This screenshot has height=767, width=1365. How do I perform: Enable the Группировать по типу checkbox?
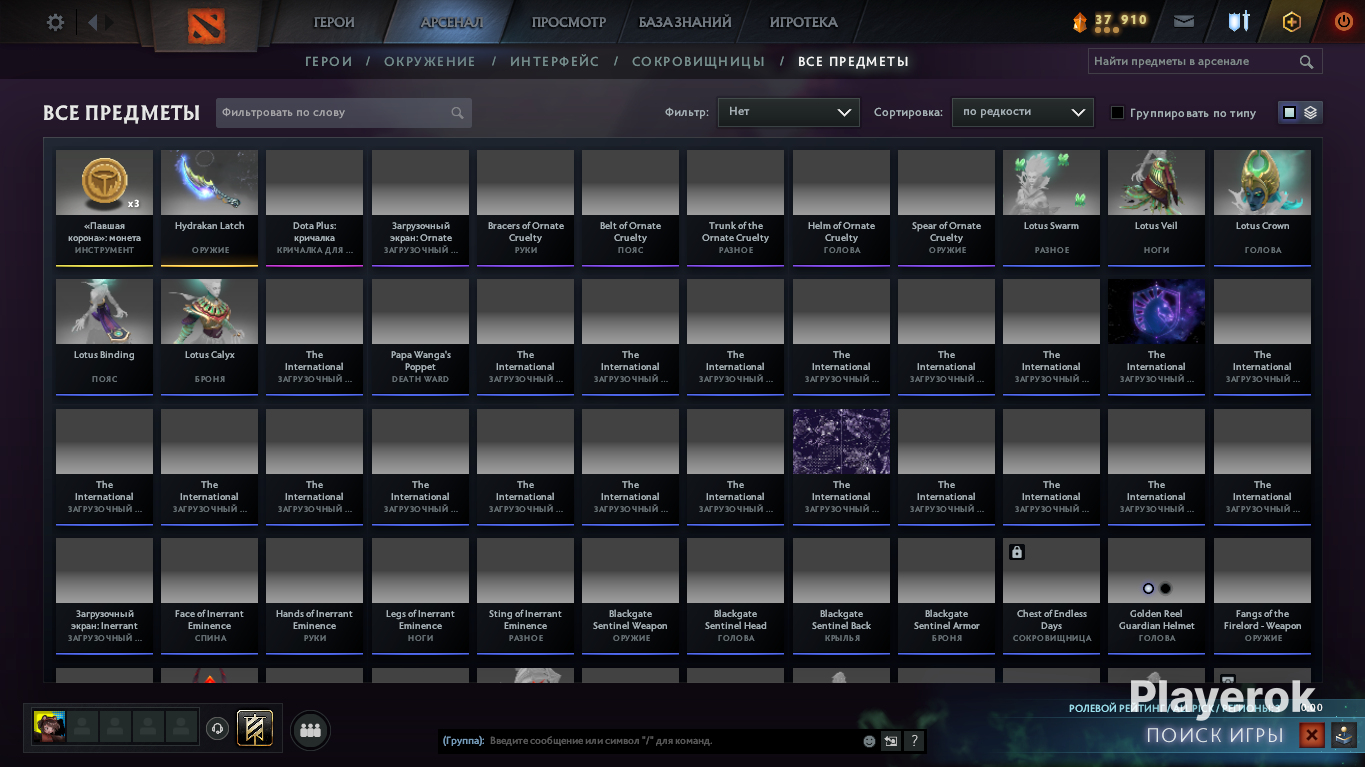pos(1118,113)
